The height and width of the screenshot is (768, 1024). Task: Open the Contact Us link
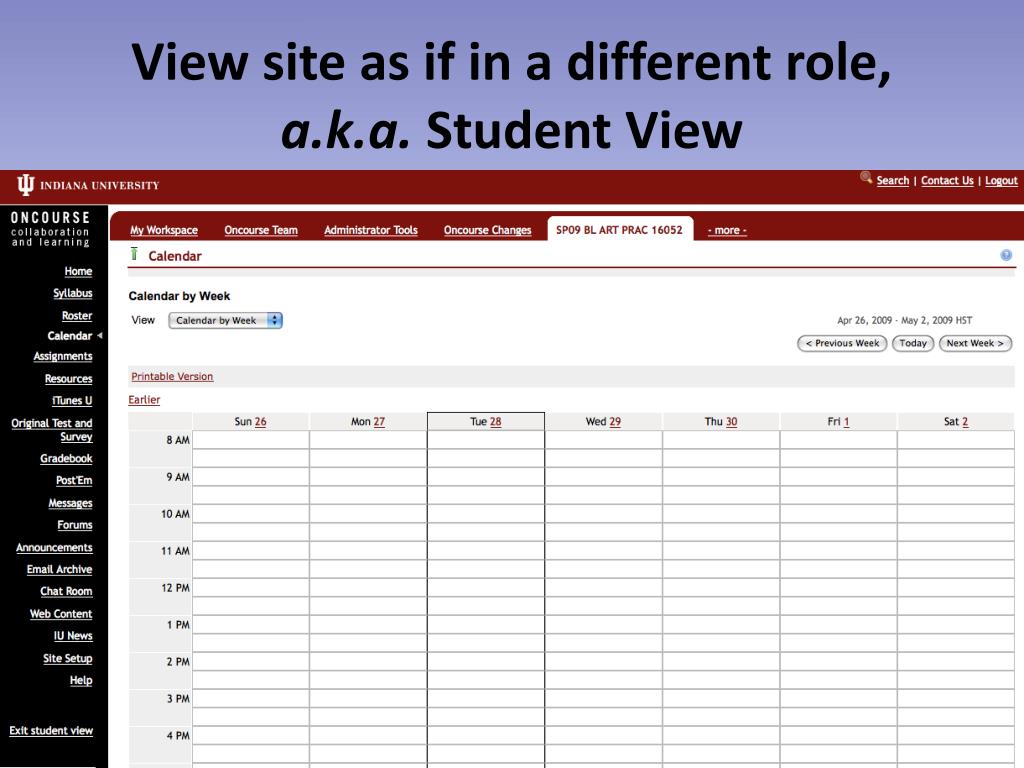947,180
